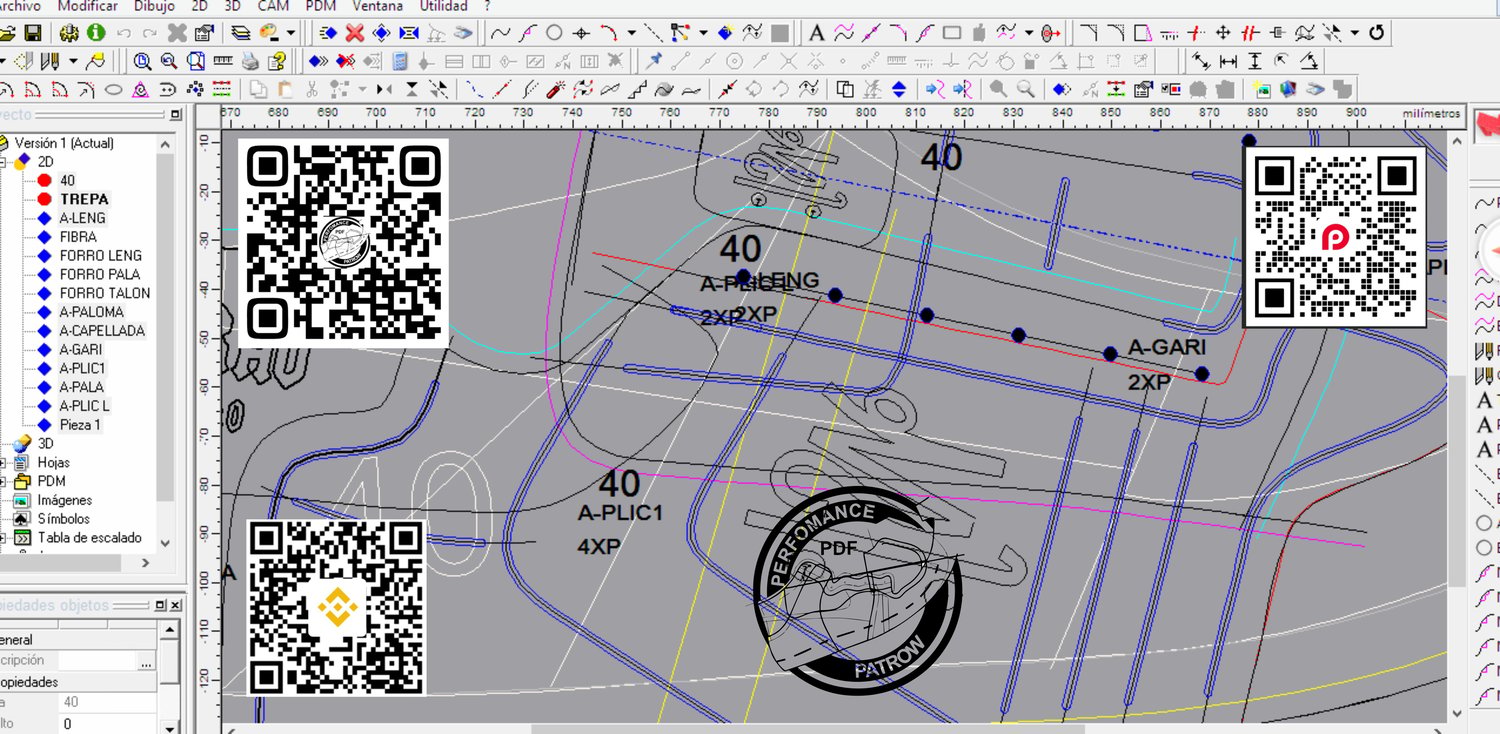Click the blue pushpin icon
This screenshot has width=1500, height=734.
click(x=654, y=61)
